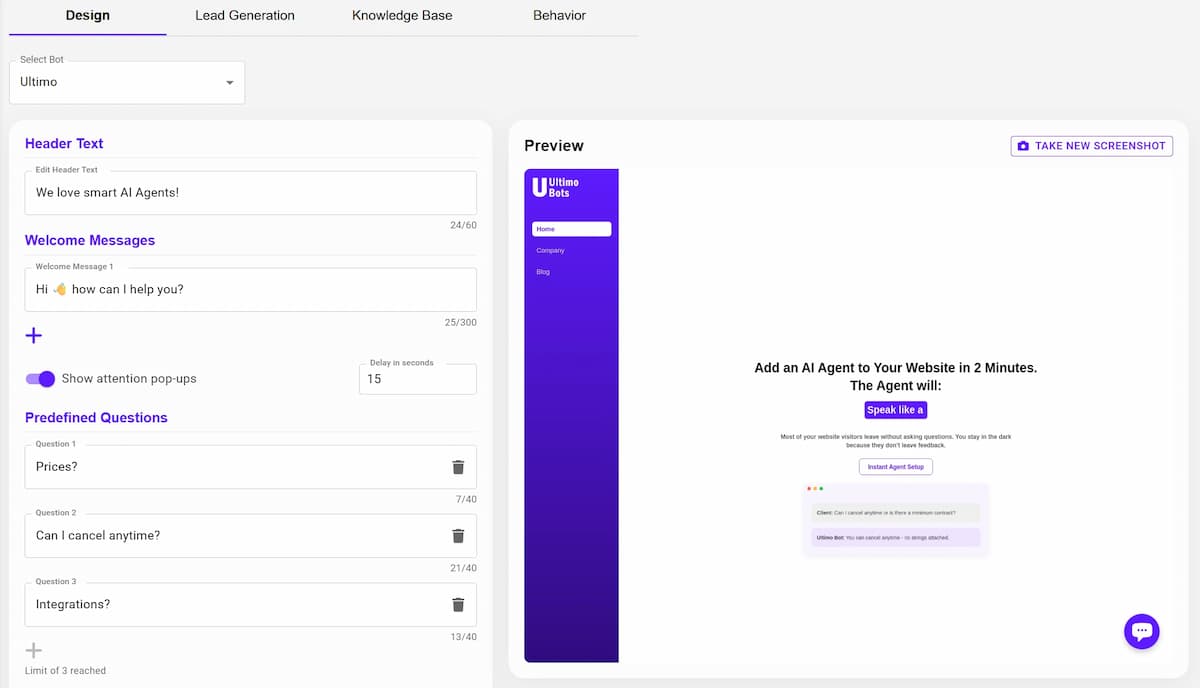Select Company in the preview sidebar
The height and width of the screenshot is (688, 1200).
(x=550, y=251)
